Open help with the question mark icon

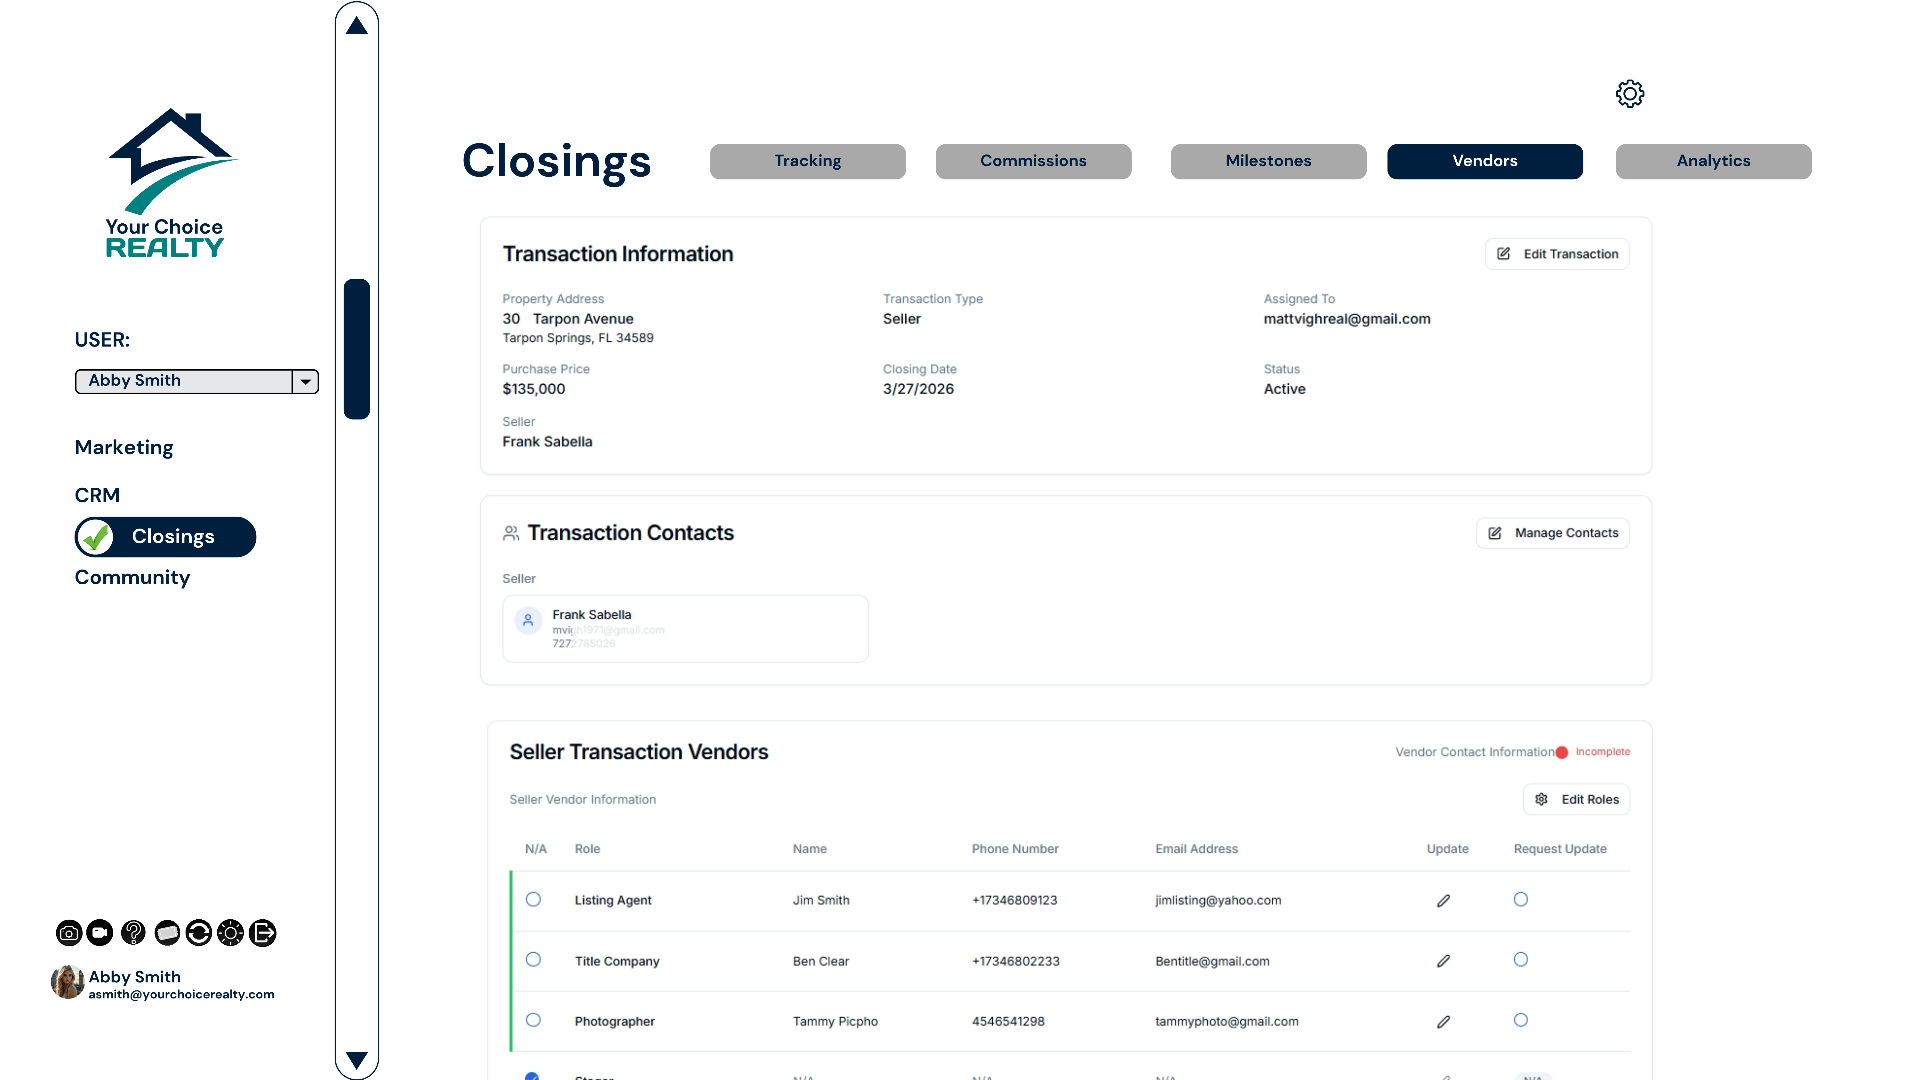(x=133, y=933)
